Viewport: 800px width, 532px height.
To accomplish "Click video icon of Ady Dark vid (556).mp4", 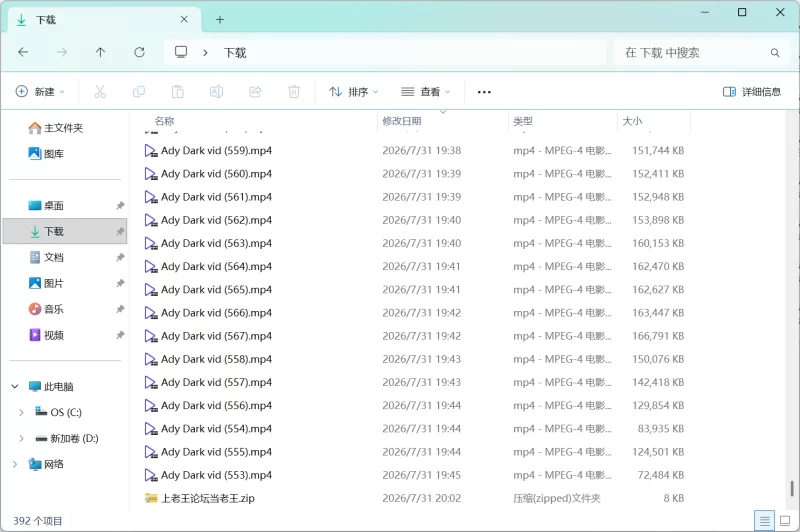I will [151, 406].
